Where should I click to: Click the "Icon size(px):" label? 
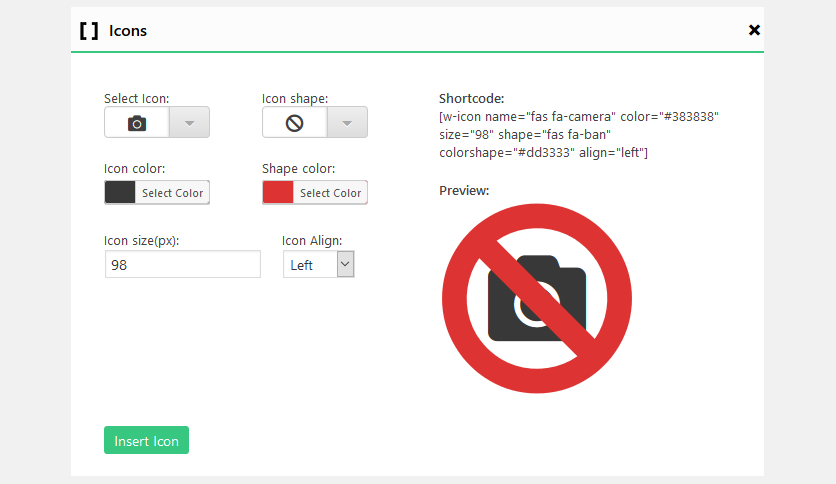tap(142, 241)
